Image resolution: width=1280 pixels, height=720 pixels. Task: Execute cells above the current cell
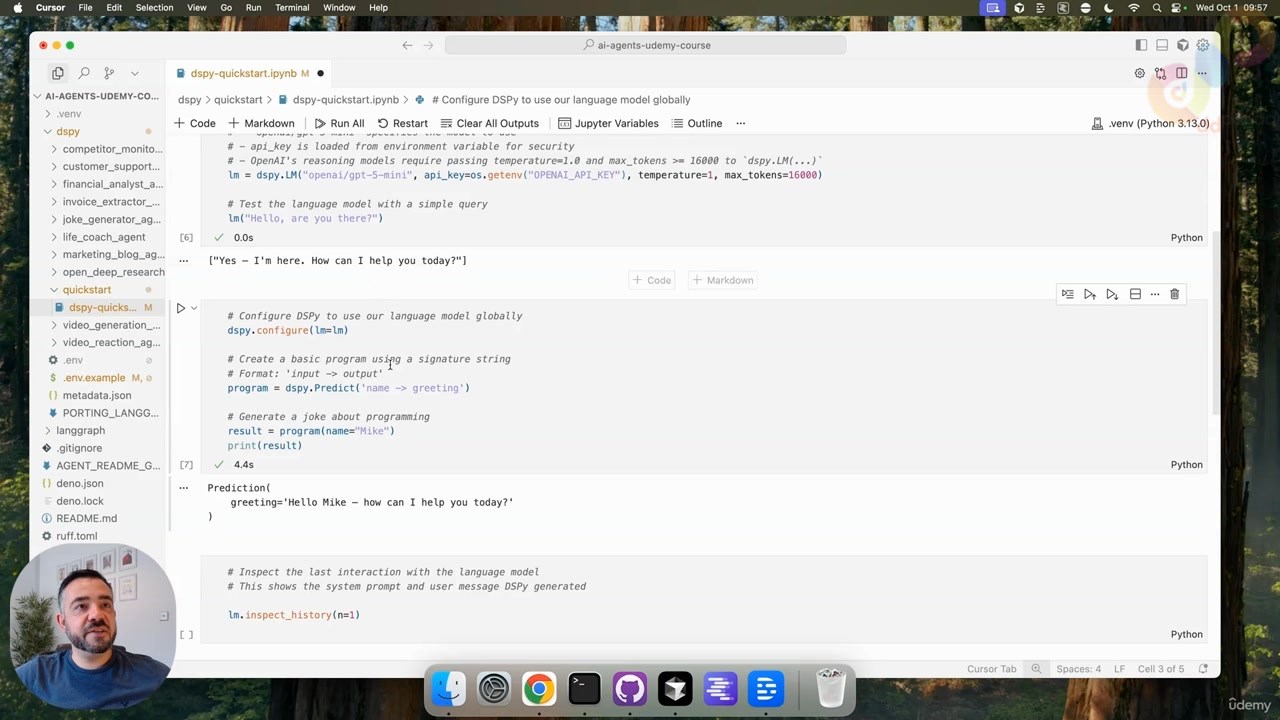coord(1090,294)
